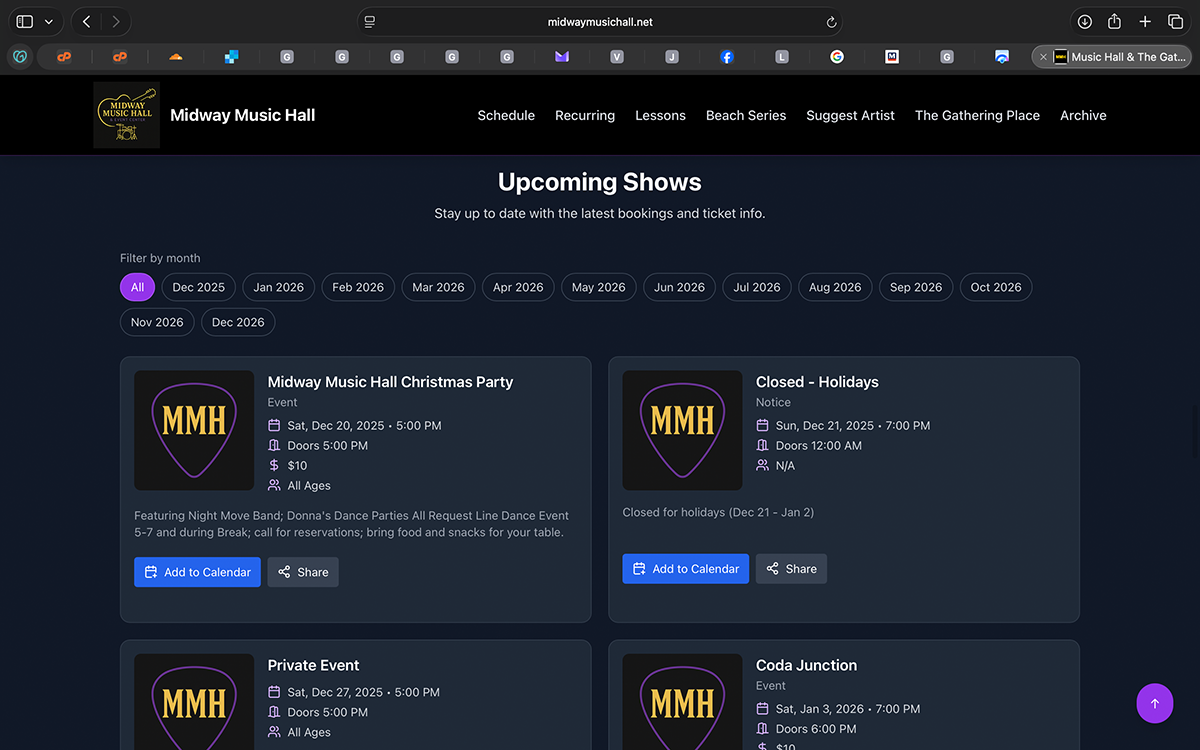Reload the midwaymusichall.net page
The image size is (1200, 750).
831,22
